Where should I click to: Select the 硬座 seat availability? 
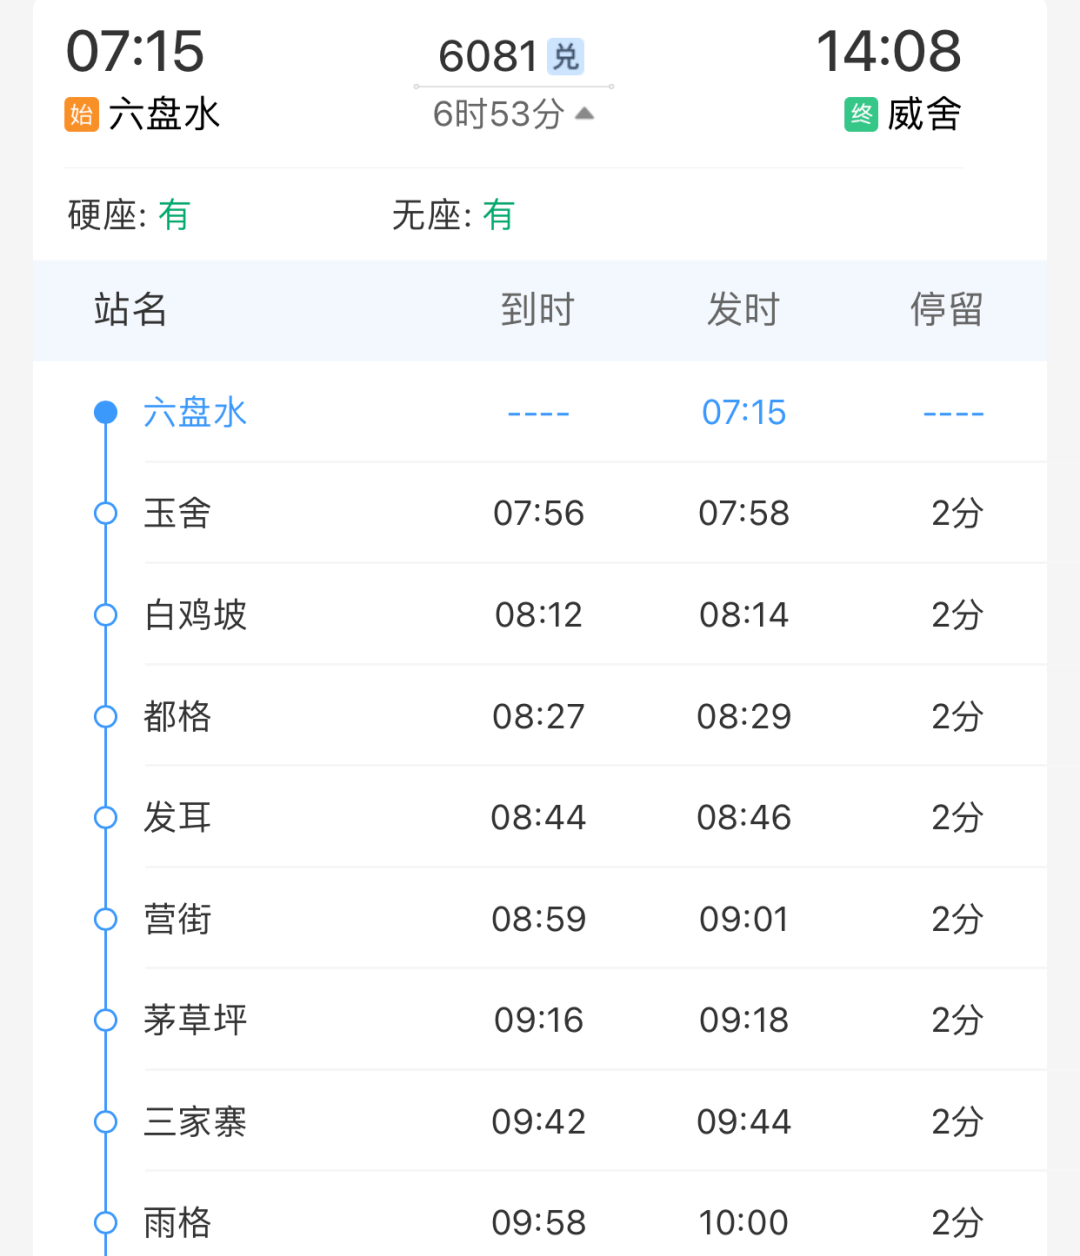tap(129, 215)
